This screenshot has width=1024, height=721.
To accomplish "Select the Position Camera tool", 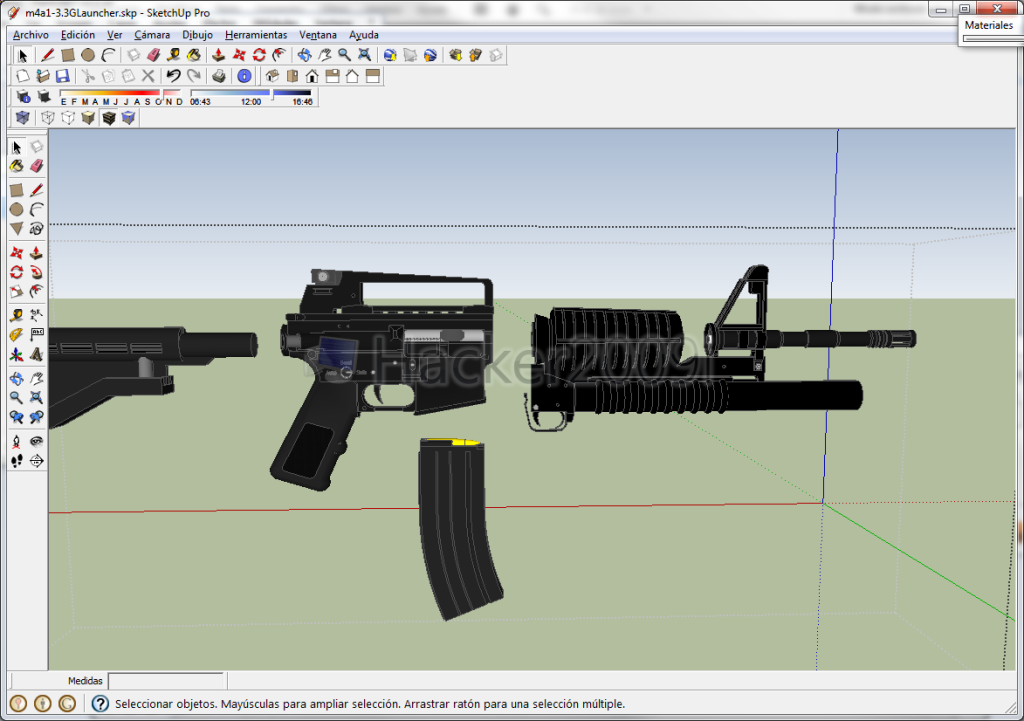I will coord(17,441).
